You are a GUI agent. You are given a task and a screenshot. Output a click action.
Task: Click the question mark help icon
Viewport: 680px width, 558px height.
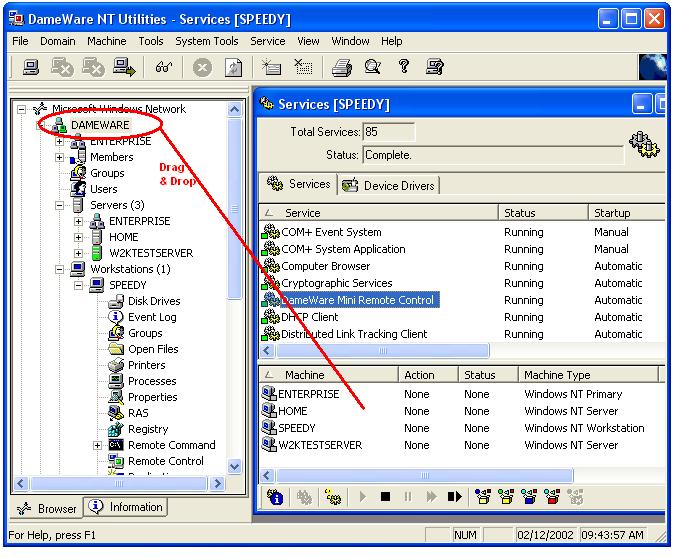404,66
